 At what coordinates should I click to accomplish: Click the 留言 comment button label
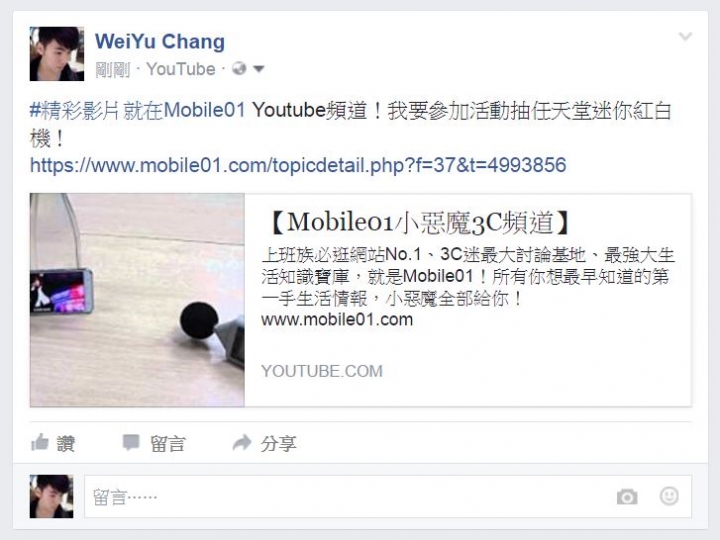(168, 444)
